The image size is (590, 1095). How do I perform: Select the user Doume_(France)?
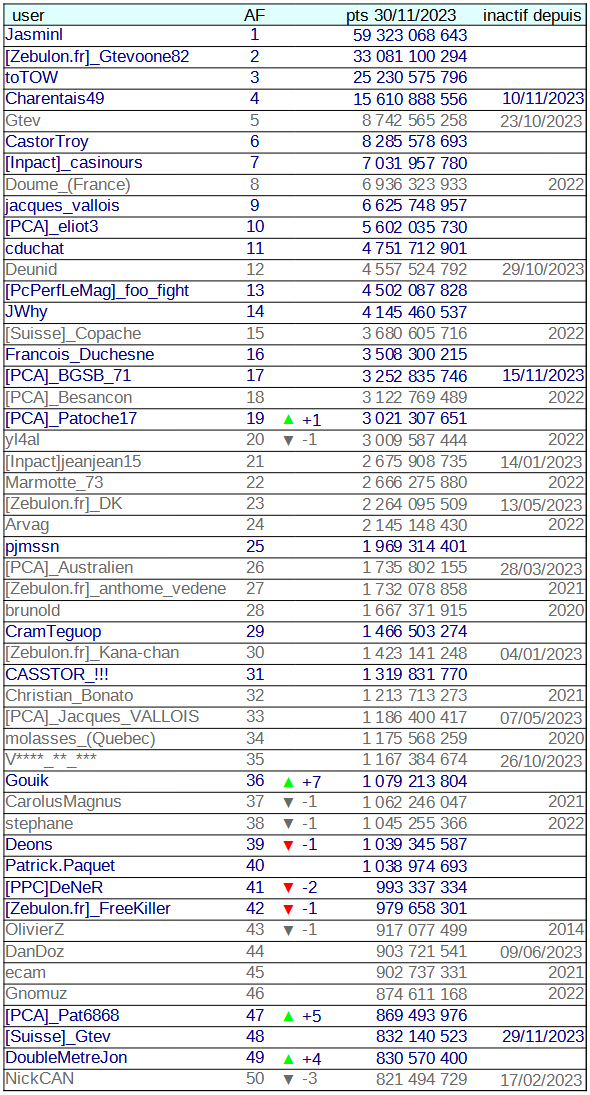tap(68, 184)
